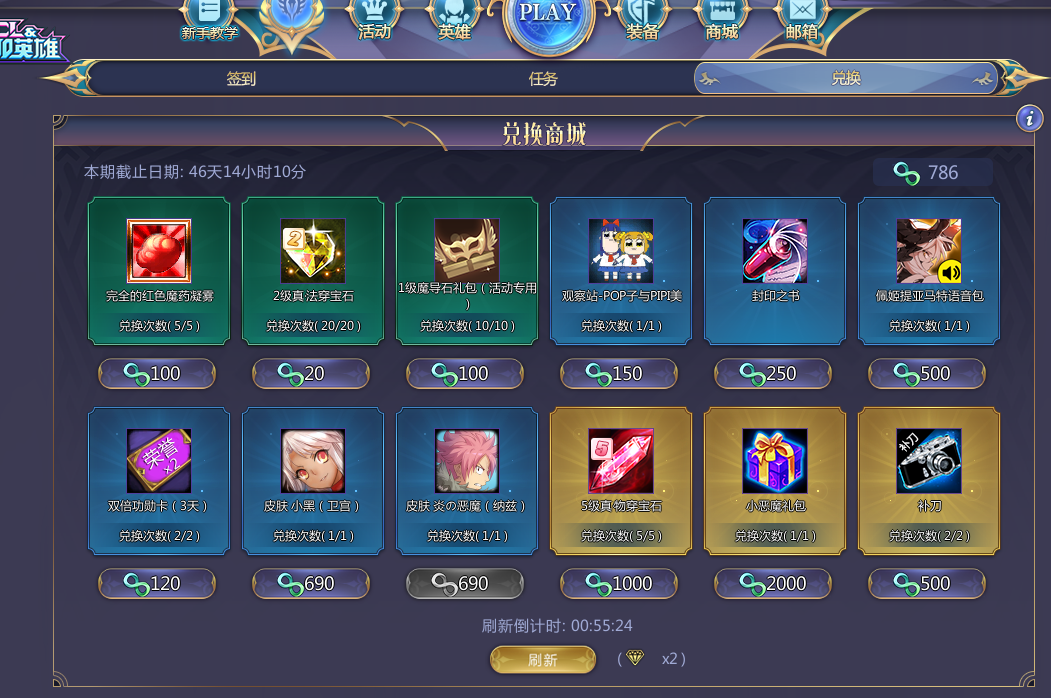Open the info icon beside 兑换商城
1051x698 pixels.
pos(1029,119)
